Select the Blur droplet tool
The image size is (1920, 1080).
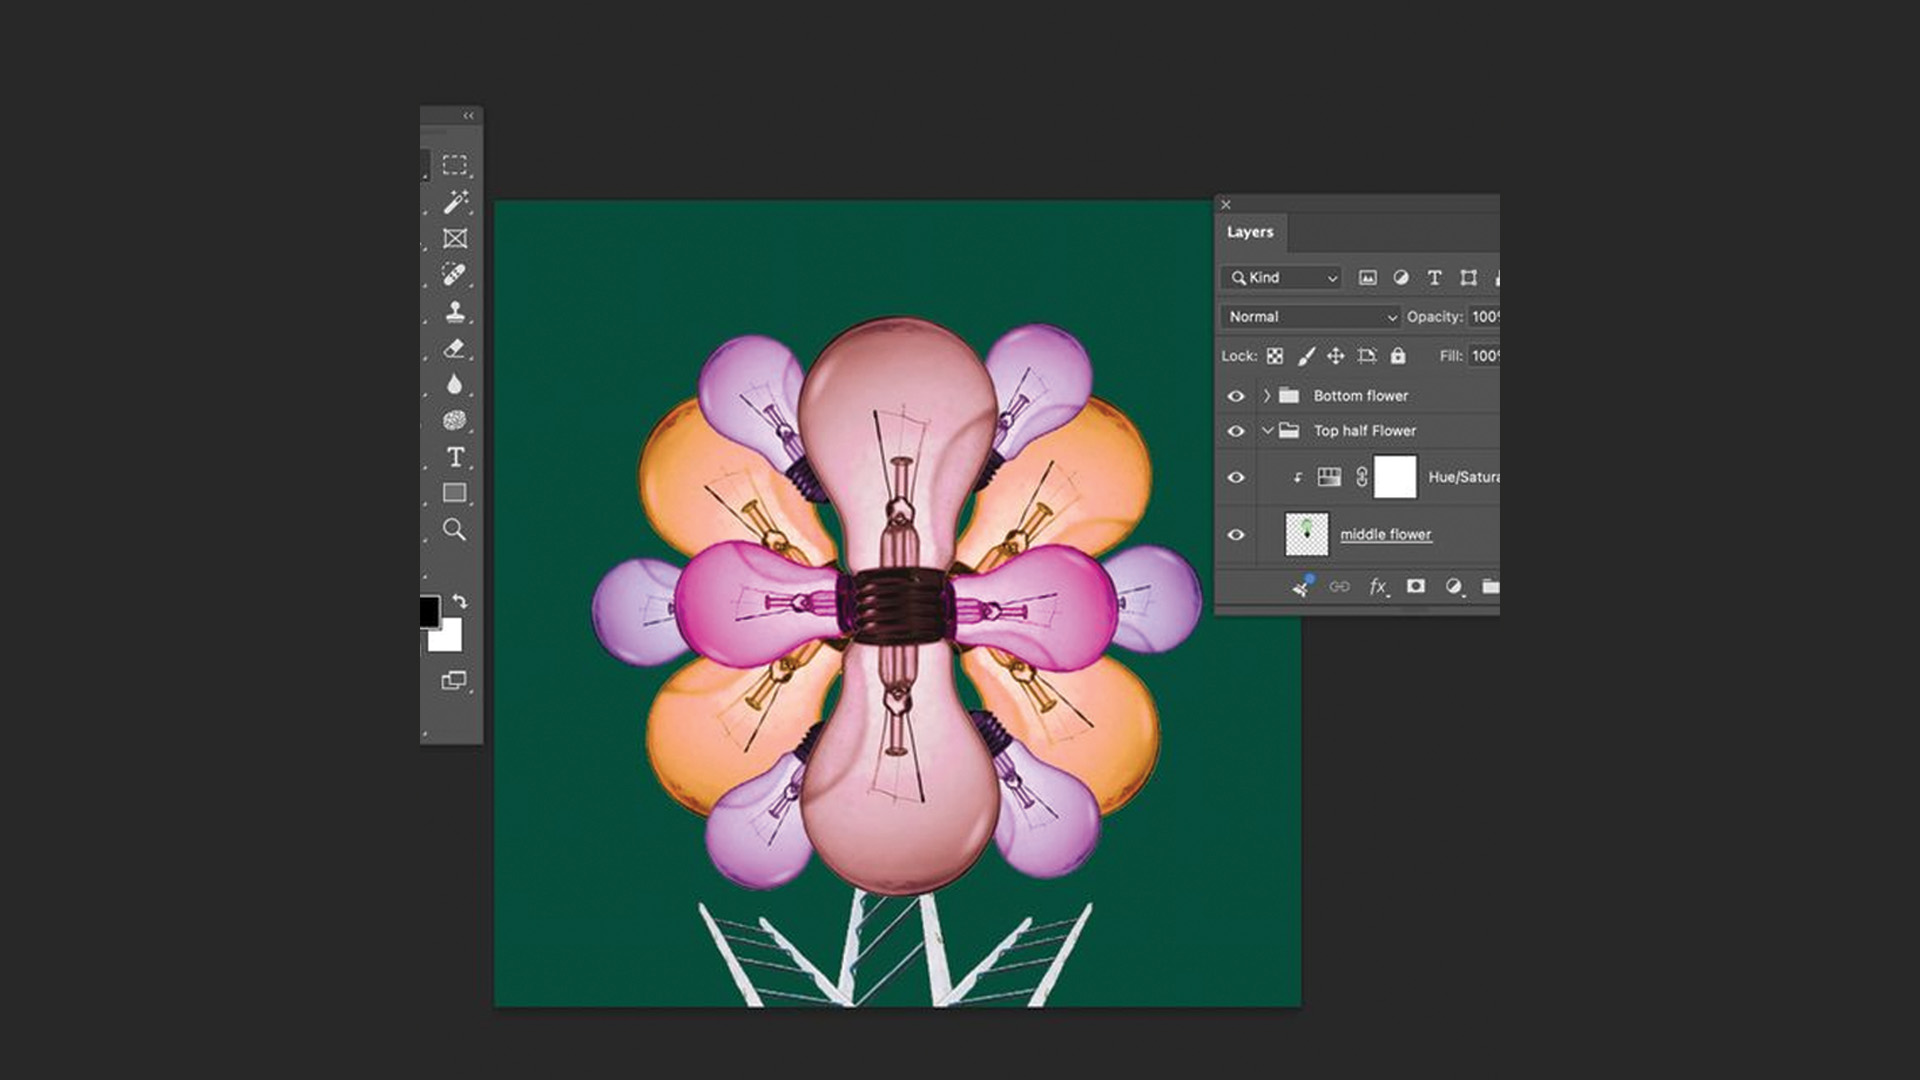(x=455, y=384)
